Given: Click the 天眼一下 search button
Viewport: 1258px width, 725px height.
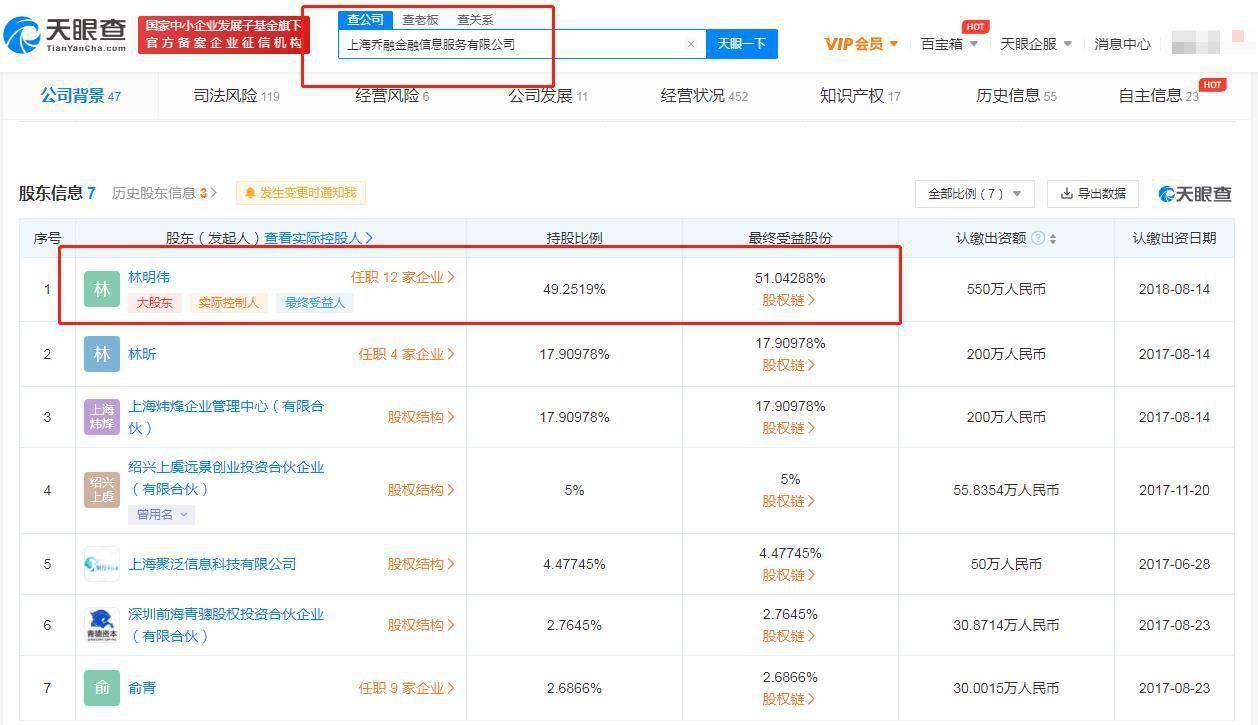Looking at the screenshot, I should click(741, 44).
